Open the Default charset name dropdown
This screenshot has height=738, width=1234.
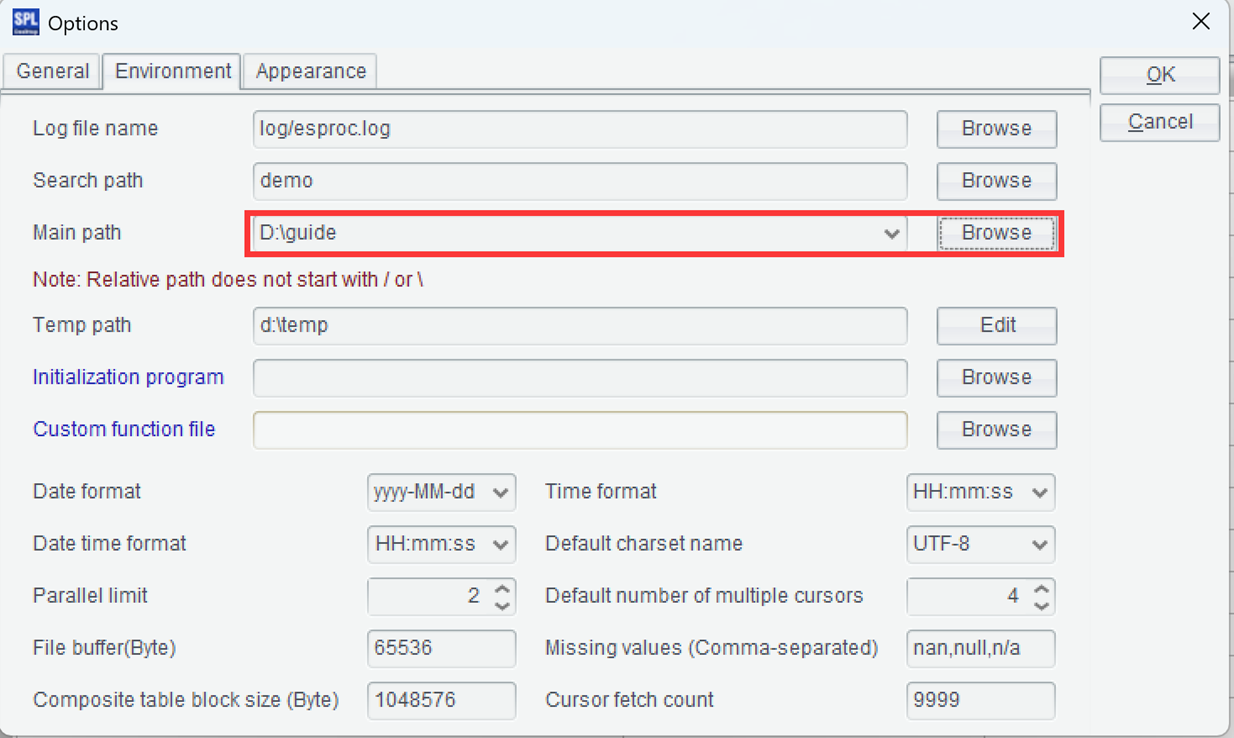[x=1040, y=544]
